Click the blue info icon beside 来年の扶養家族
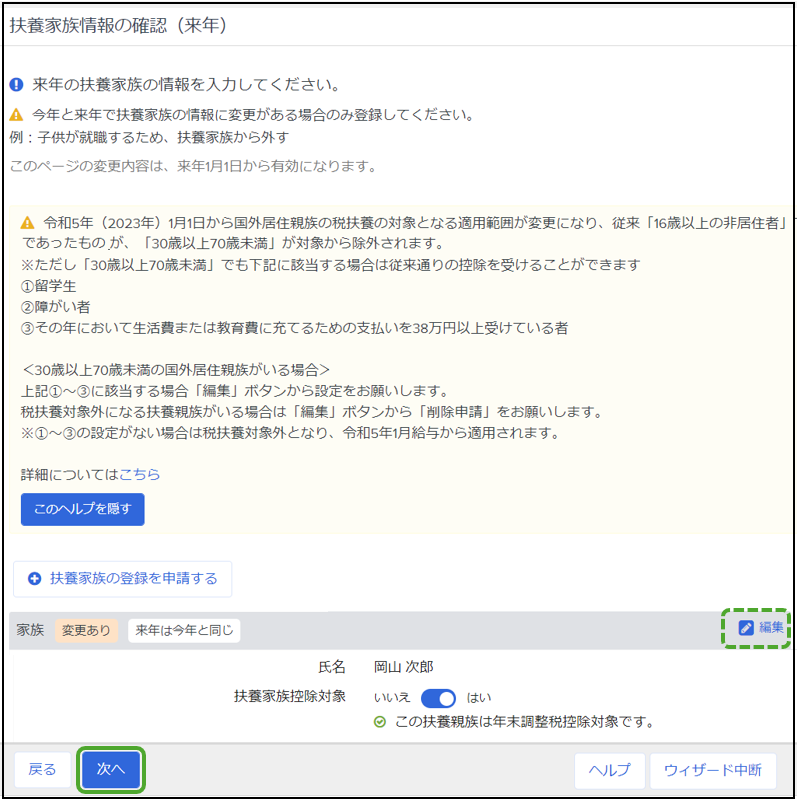 click(x=16, y=85)
